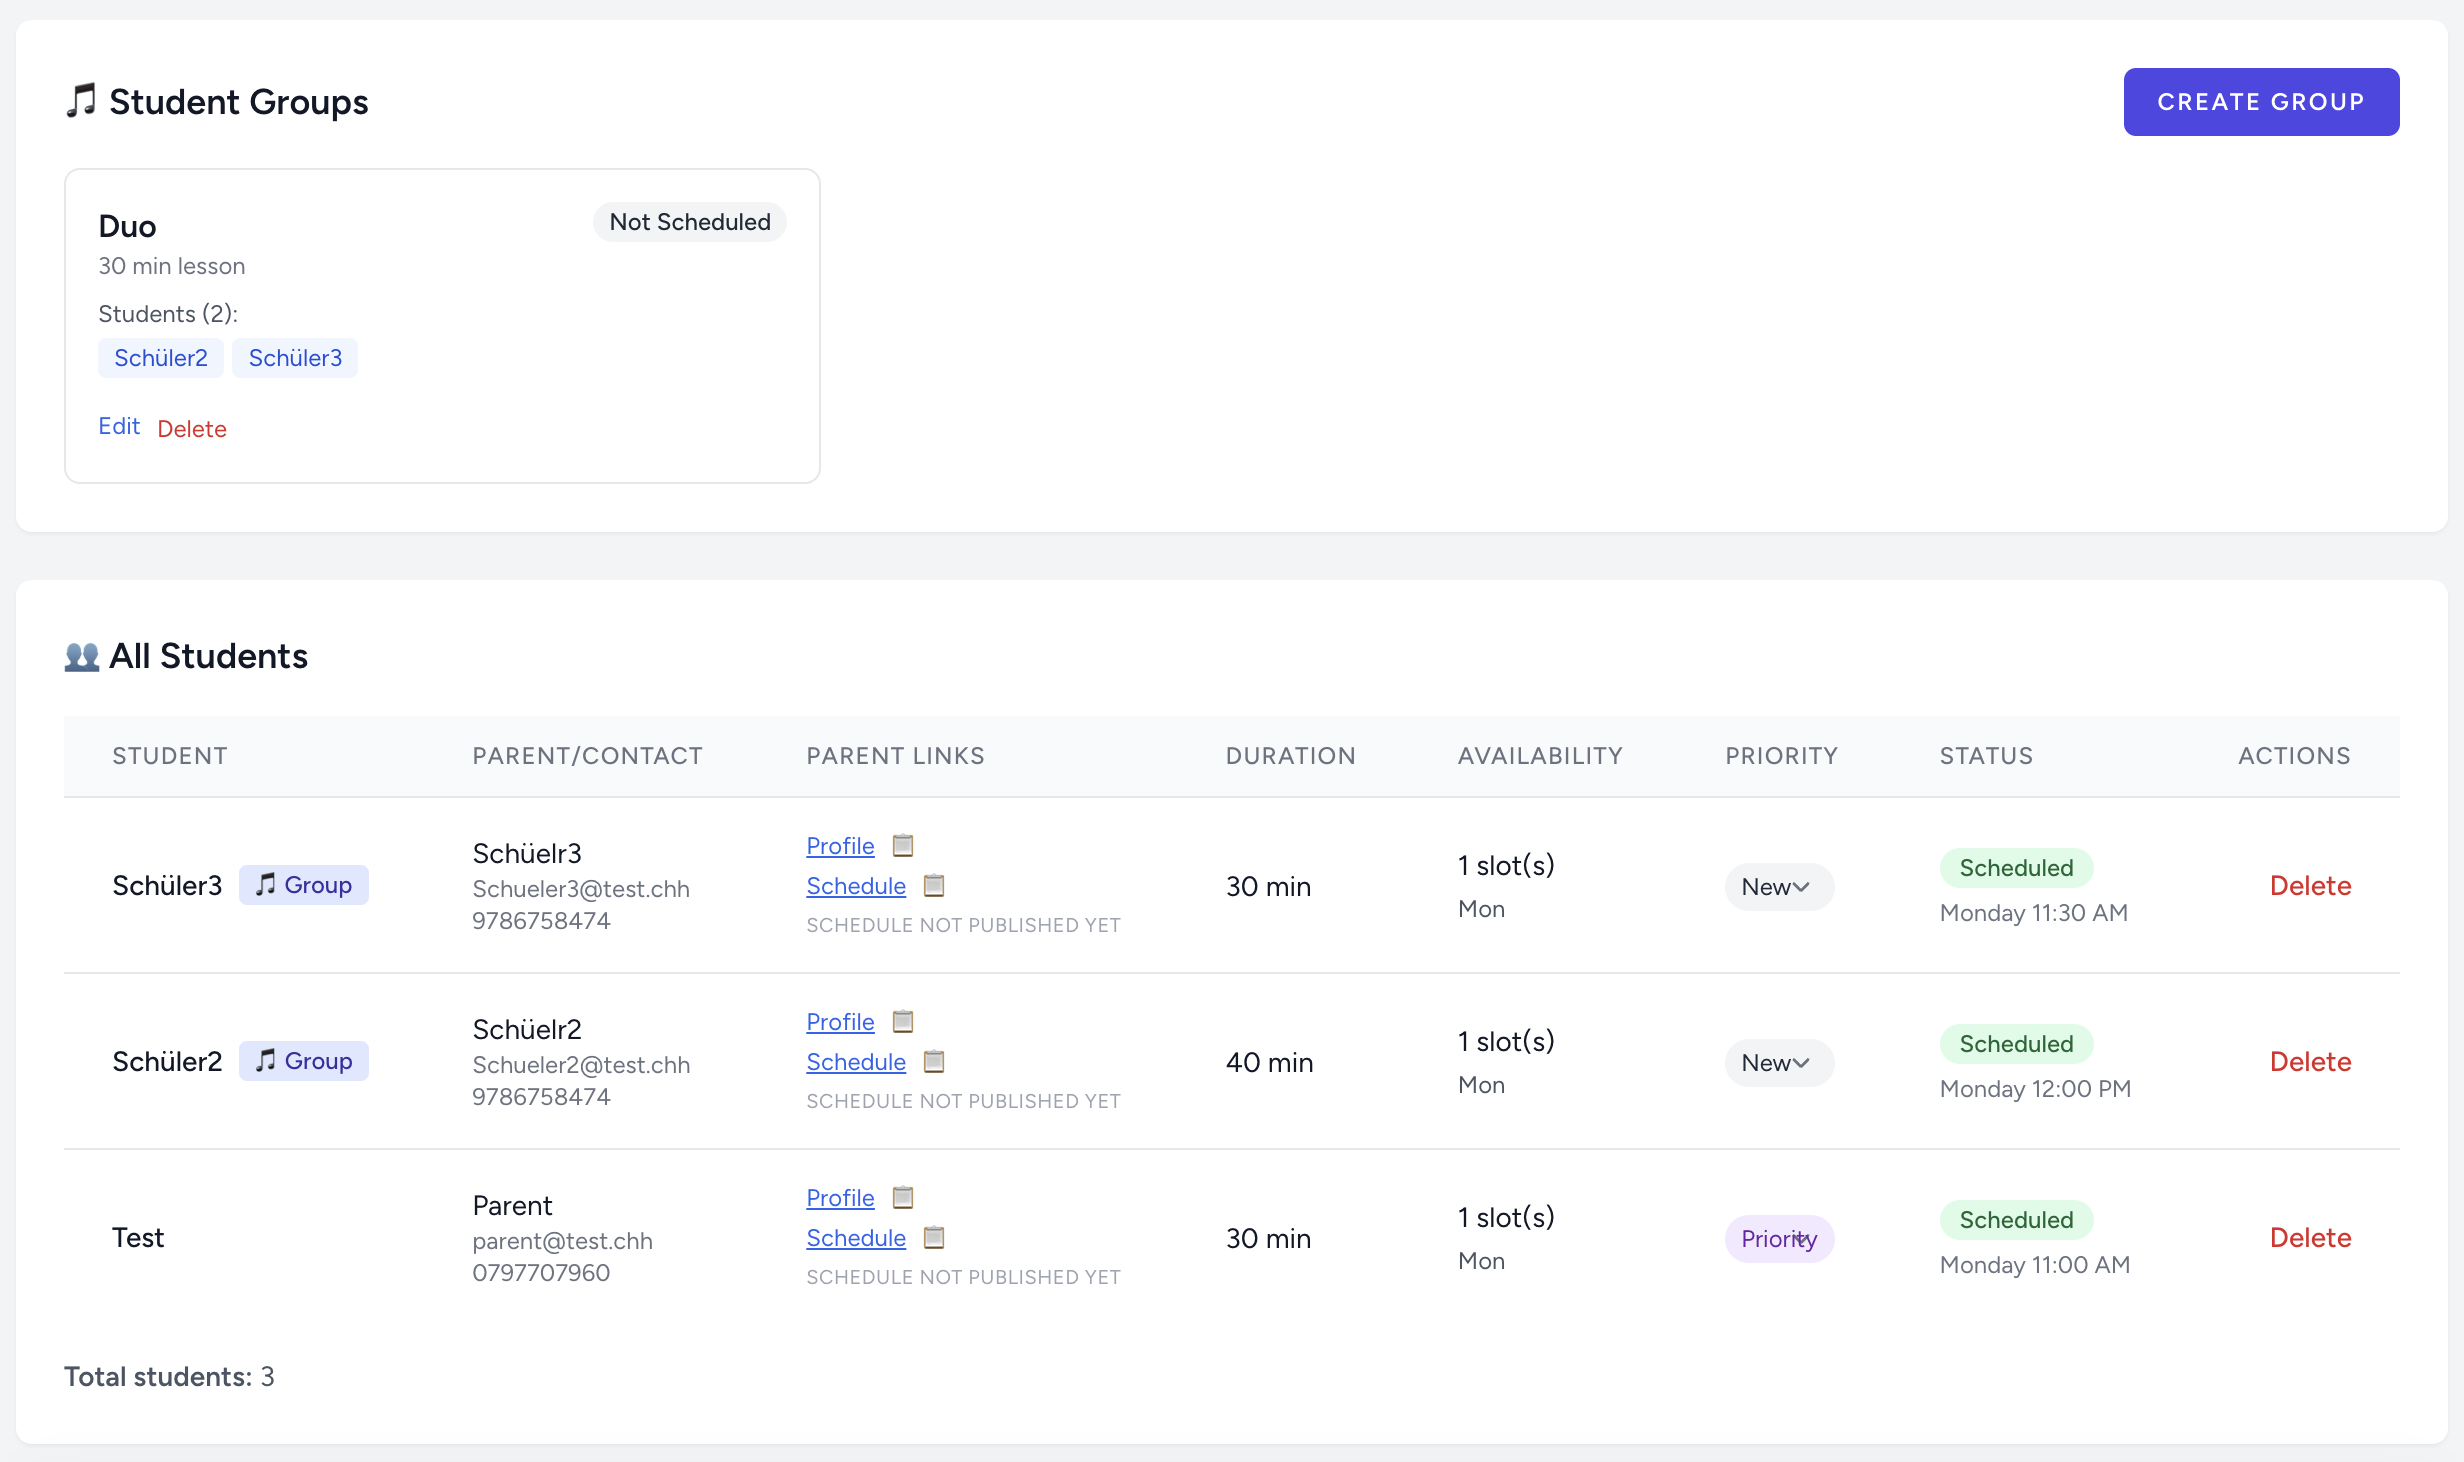Copy Test student's profile link clipboard icon
This screenshot has width=2464, height=1462.
tap(902, 1197)
